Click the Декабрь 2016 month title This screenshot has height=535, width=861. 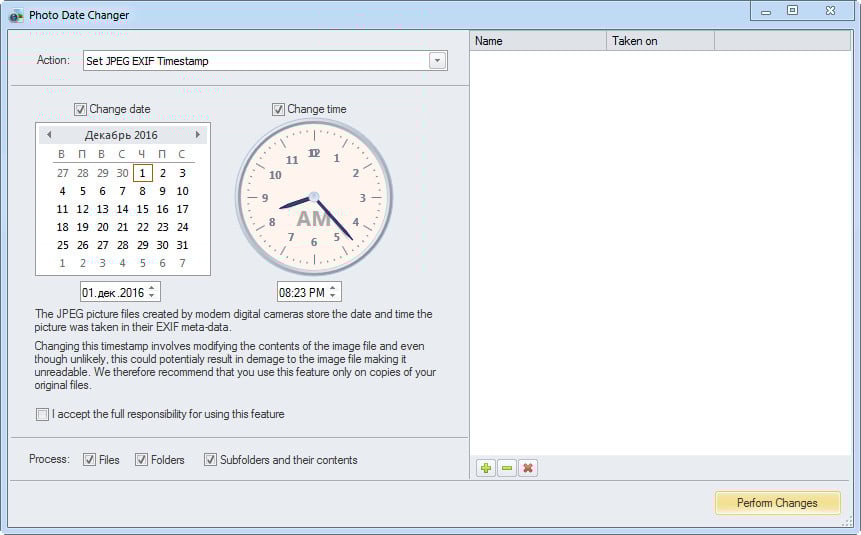121,135
